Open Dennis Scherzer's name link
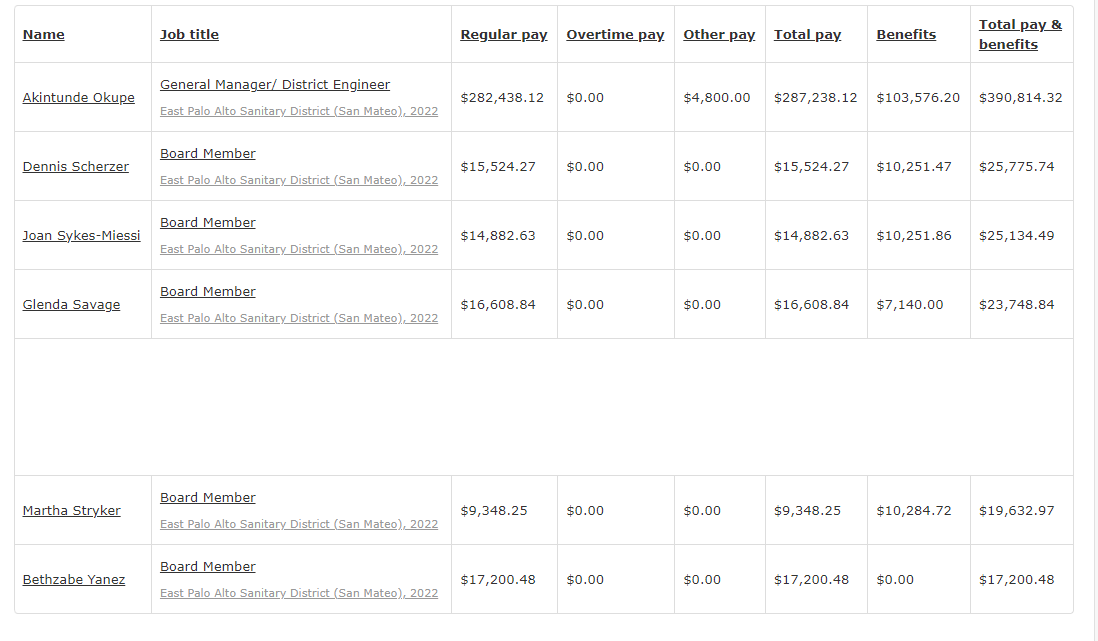The image size is (1098, 641). 76,167
